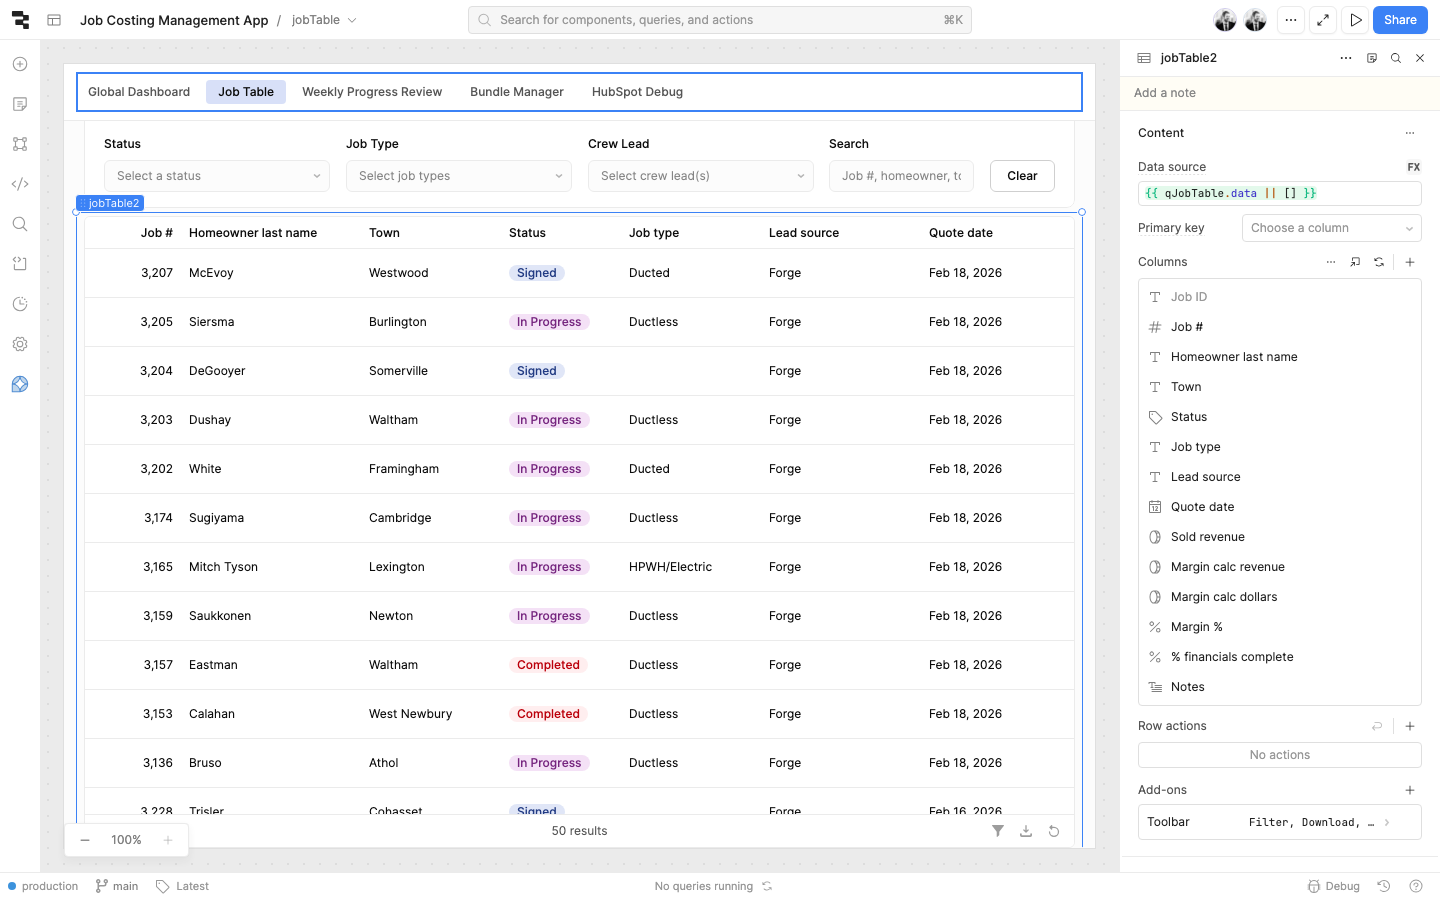
Task: Open the Status filter dropdown
Action: (x=217, y=176)
